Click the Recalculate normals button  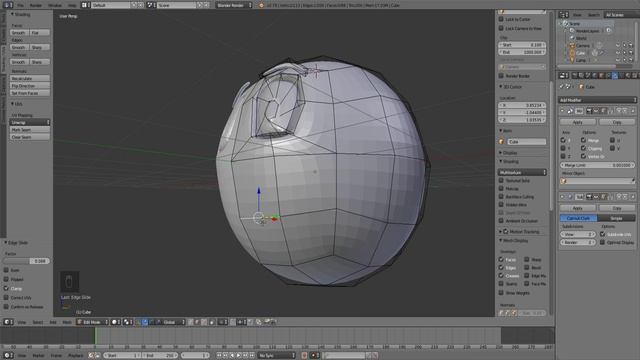click(30, 78)
